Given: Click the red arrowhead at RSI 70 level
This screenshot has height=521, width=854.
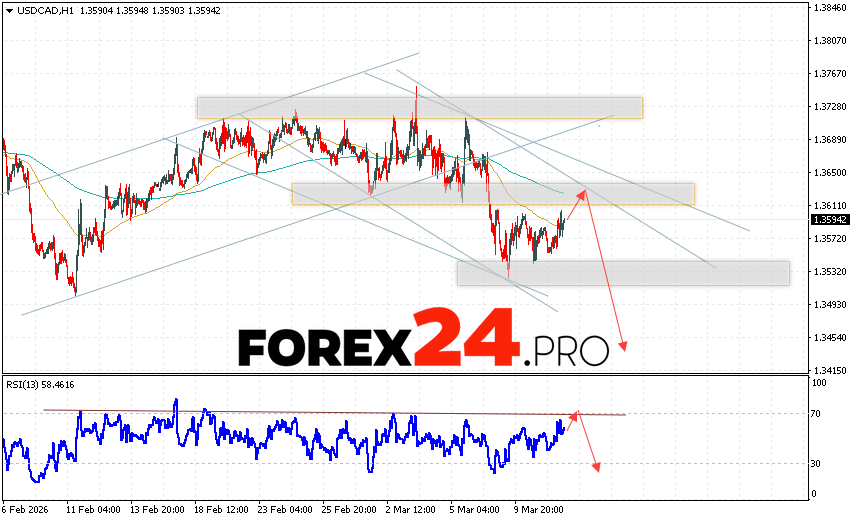Looking at the screenshot, I should [574, 414].
